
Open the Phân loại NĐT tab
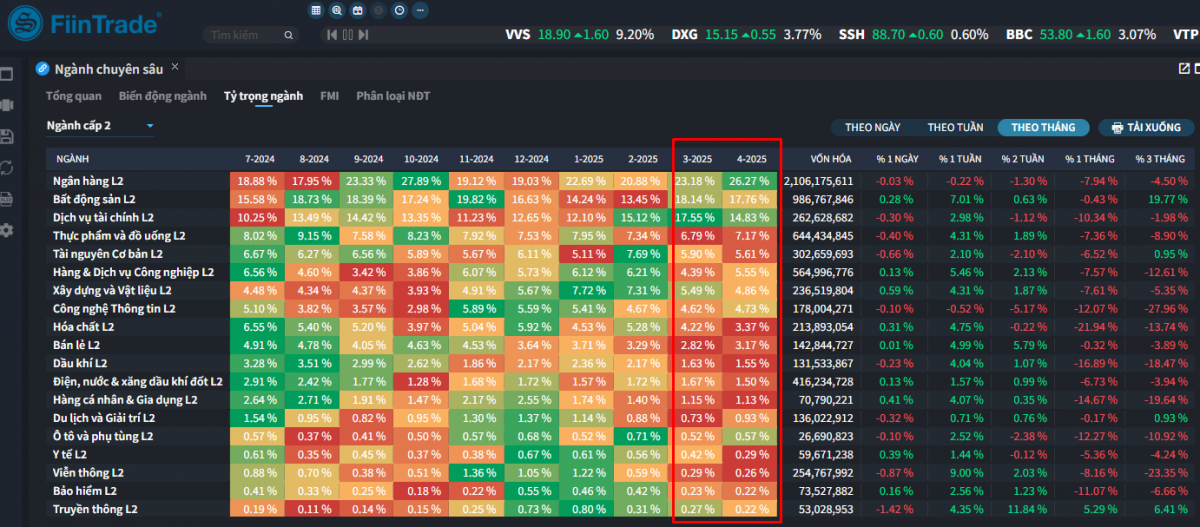[x=393, y=96]
